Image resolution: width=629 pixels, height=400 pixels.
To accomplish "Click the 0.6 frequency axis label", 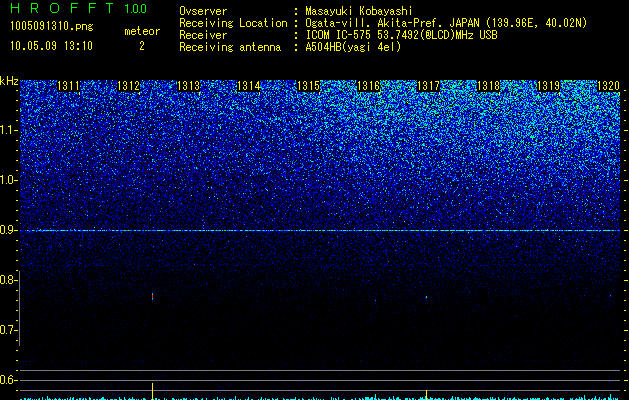I will pos(8,380).
